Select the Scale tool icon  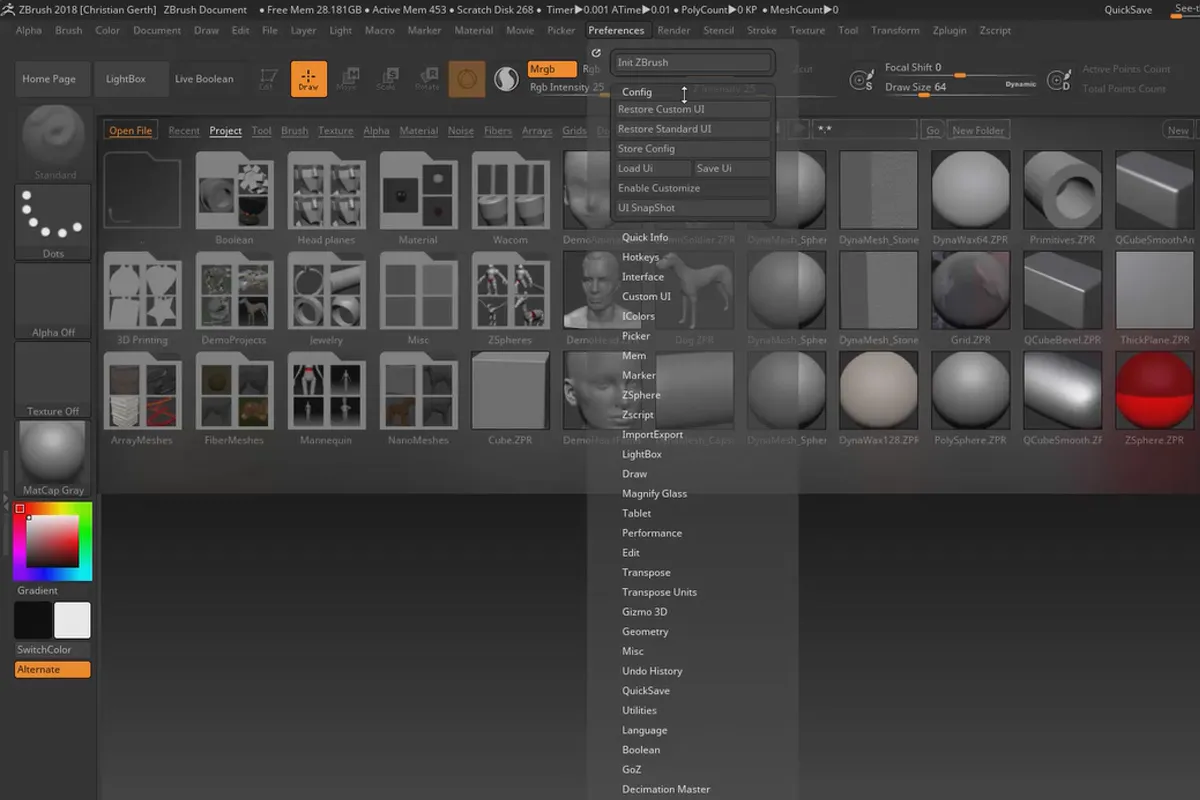pyautogui.click(x=387, y=79)
